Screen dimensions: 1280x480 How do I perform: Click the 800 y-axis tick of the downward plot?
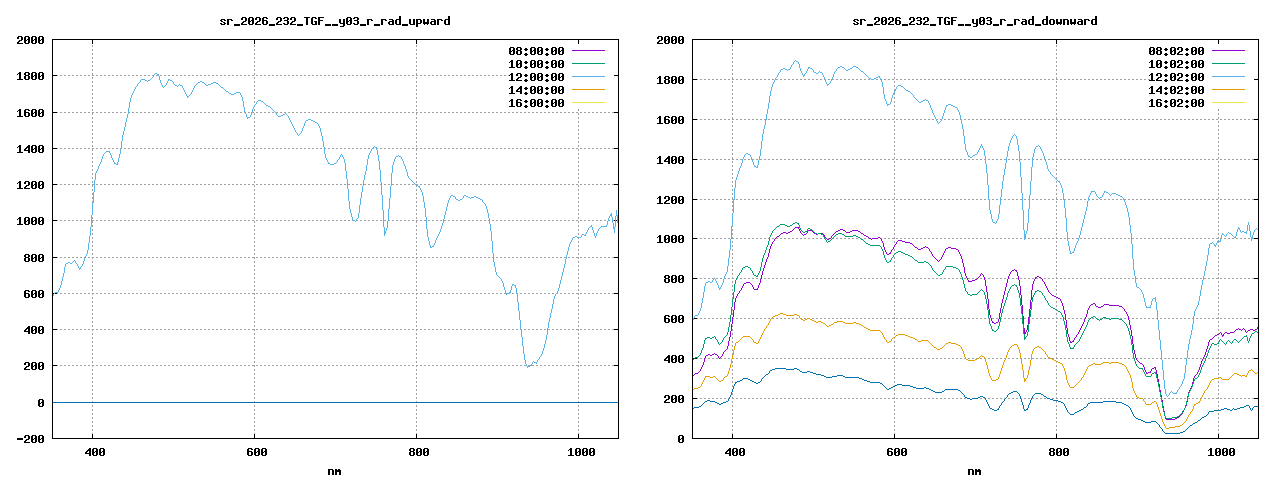pos(674,279)
